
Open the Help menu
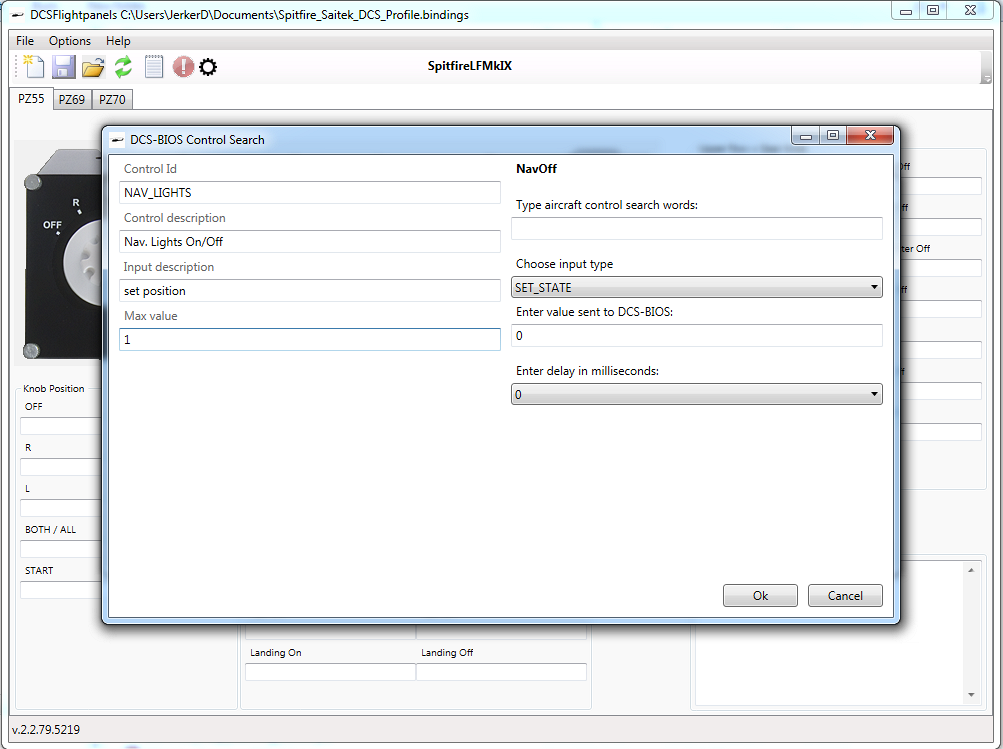118,41
